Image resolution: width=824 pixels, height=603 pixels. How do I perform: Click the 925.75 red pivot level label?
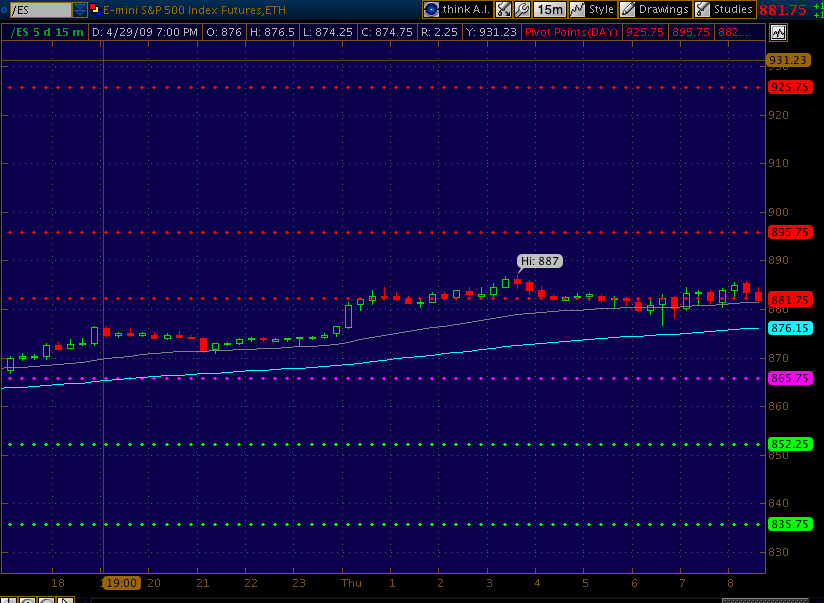pos(787,88)
